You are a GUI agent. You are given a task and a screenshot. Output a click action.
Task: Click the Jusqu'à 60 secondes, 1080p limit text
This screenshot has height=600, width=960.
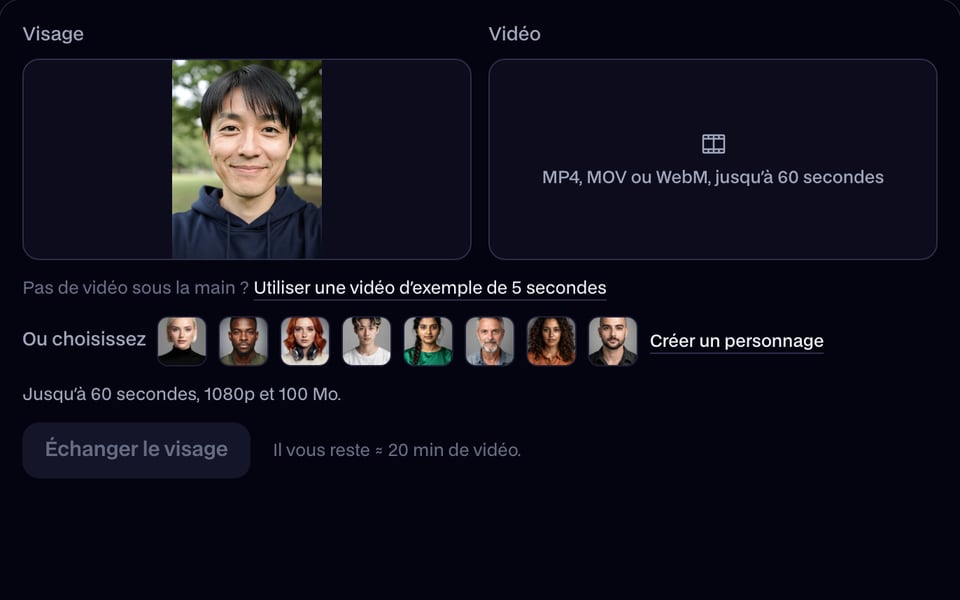coord(182,394)
